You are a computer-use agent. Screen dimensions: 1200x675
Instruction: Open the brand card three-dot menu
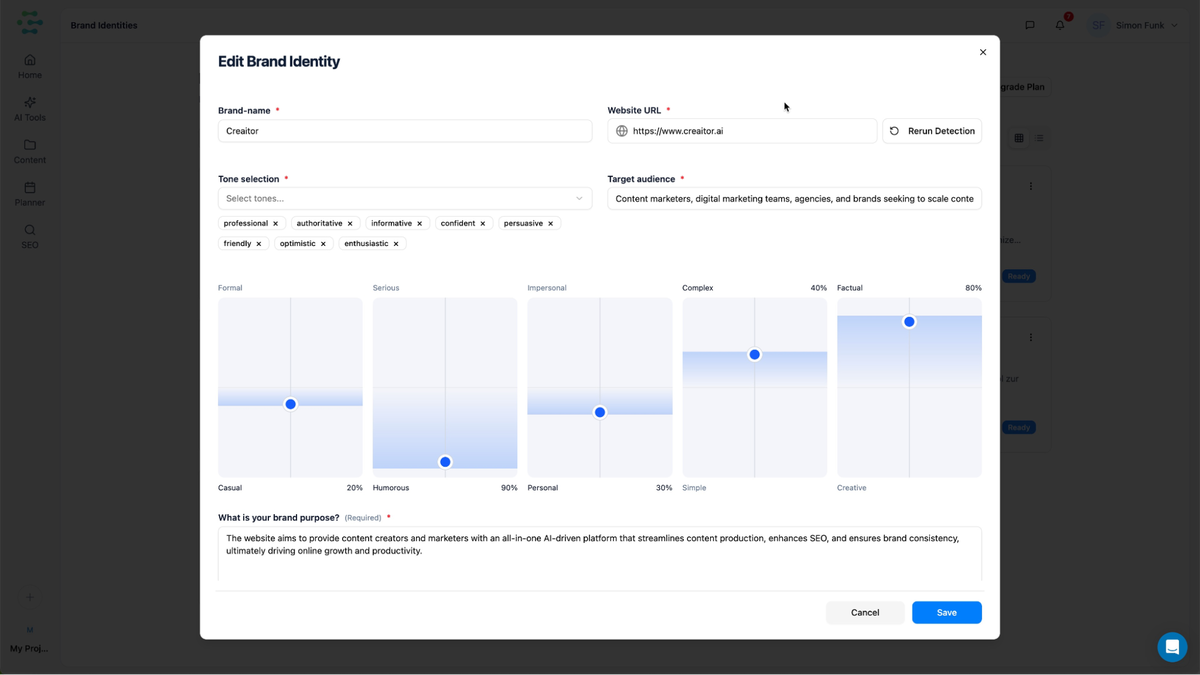click(x=1031, y=186)
